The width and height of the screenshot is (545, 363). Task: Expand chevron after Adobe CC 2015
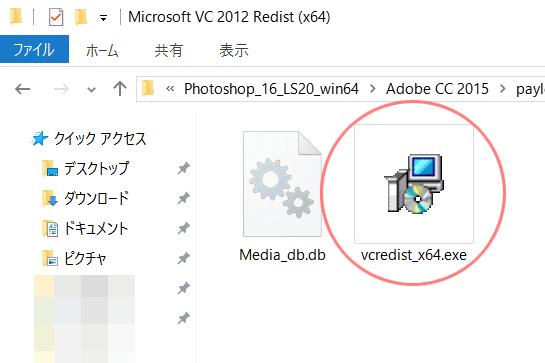tap(503, 89)
